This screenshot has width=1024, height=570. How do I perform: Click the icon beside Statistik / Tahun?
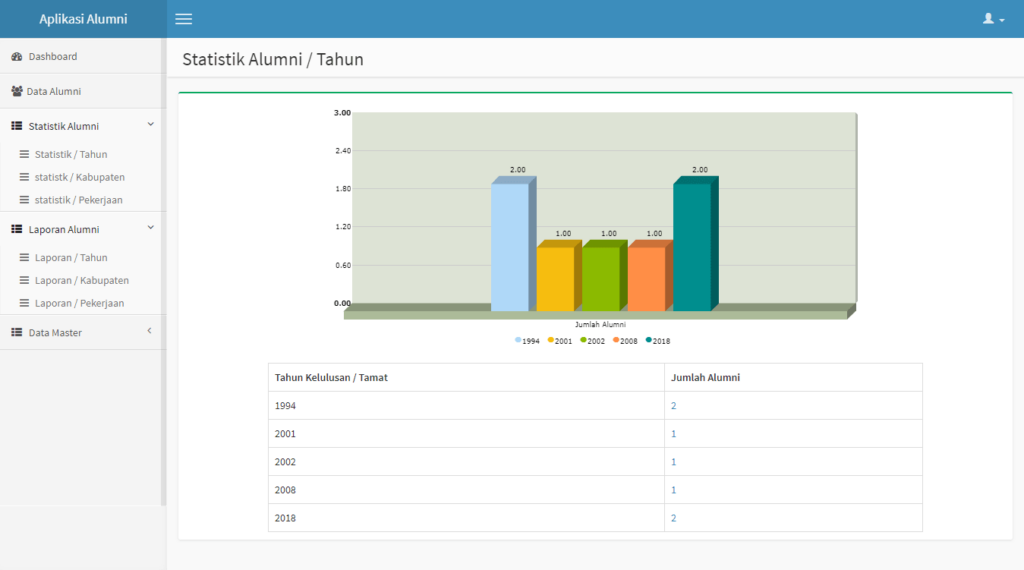pos(25,154)
